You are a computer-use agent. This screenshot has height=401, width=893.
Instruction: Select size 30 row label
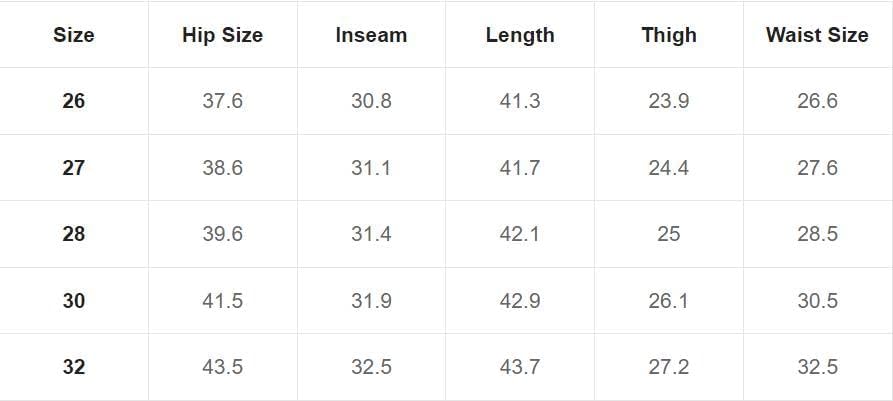tap(73, 301)
